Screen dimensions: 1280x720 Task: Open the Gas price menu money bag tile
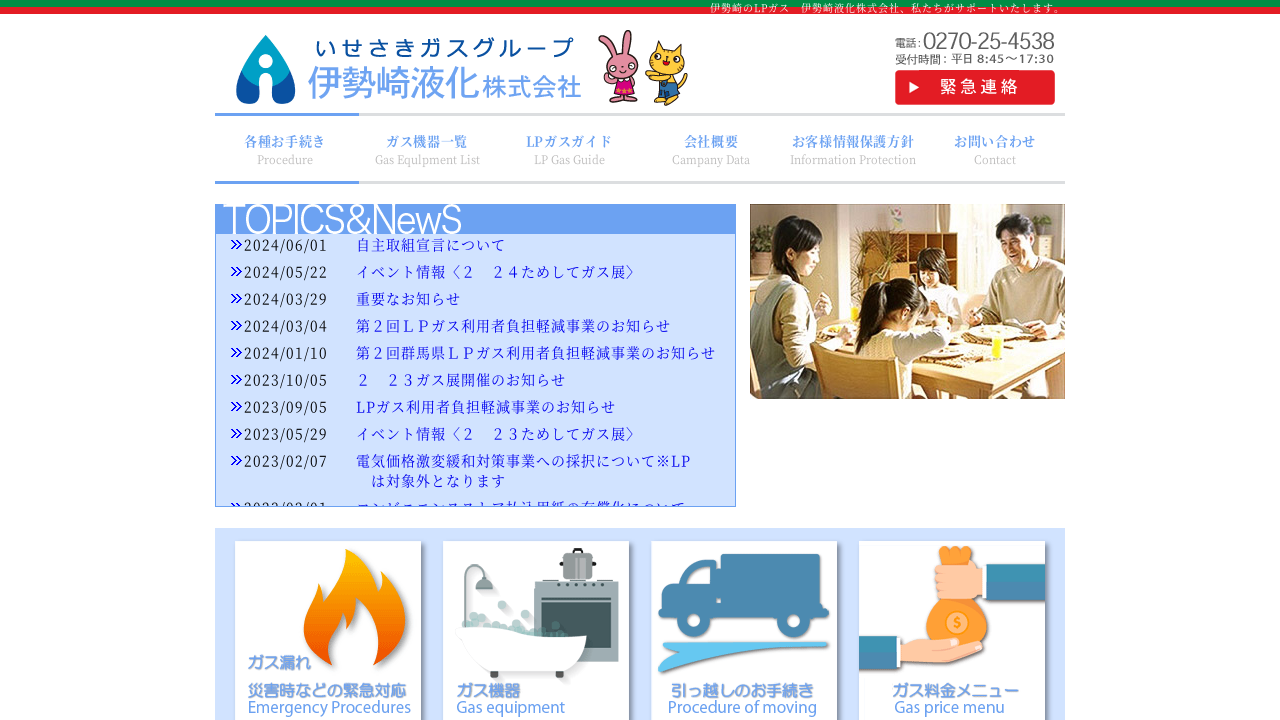coord(952,630)
